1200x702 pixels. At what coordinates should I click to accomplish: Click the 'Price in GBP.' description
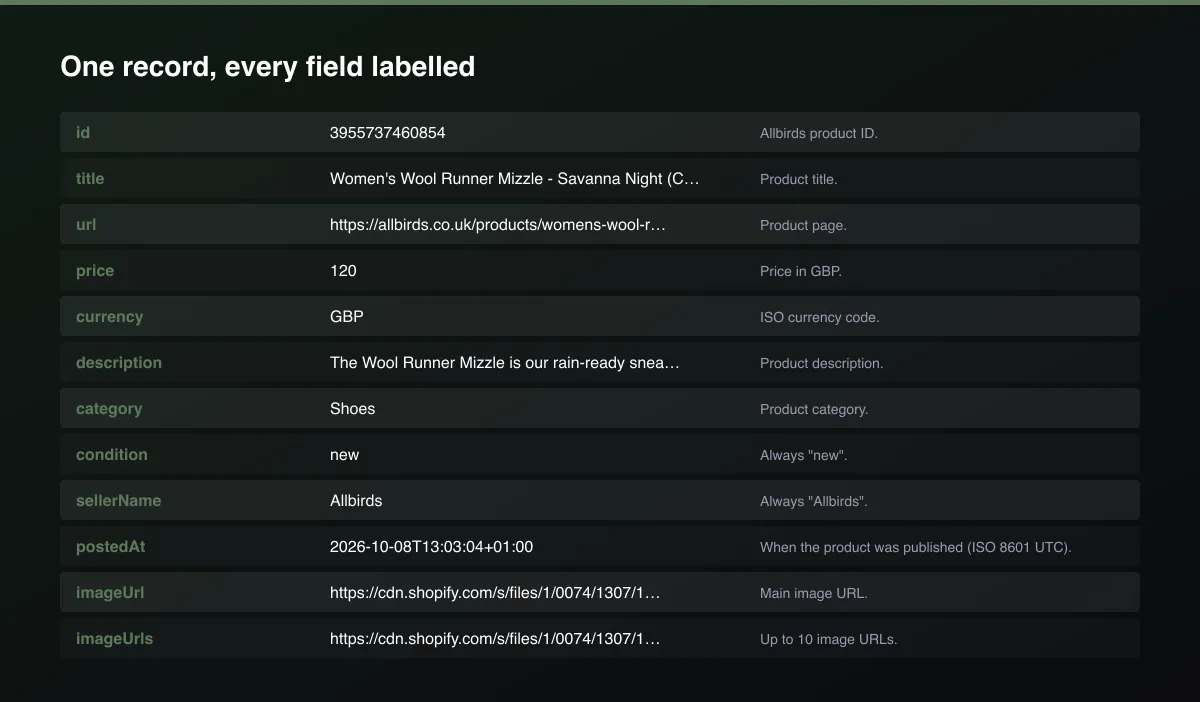click(x=801, y=271)
